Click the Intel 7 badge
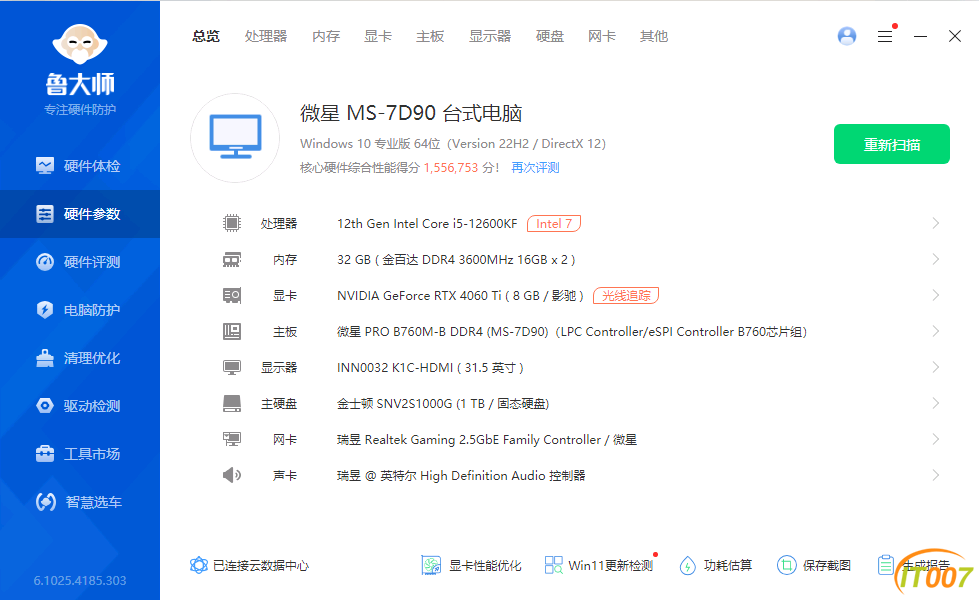Viewport: 979px width, 600px height. [554, 224]
